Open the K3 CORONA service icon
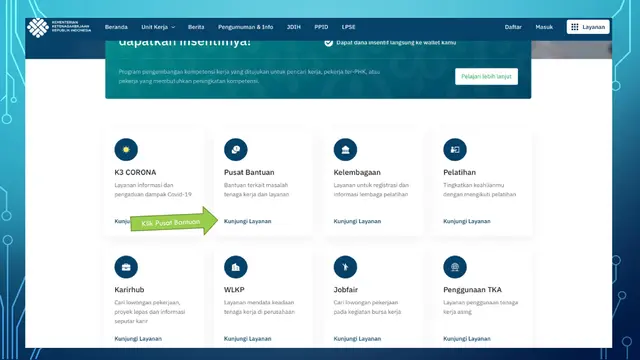The width and height of the screenshot is (640, 360). [126, 149]
